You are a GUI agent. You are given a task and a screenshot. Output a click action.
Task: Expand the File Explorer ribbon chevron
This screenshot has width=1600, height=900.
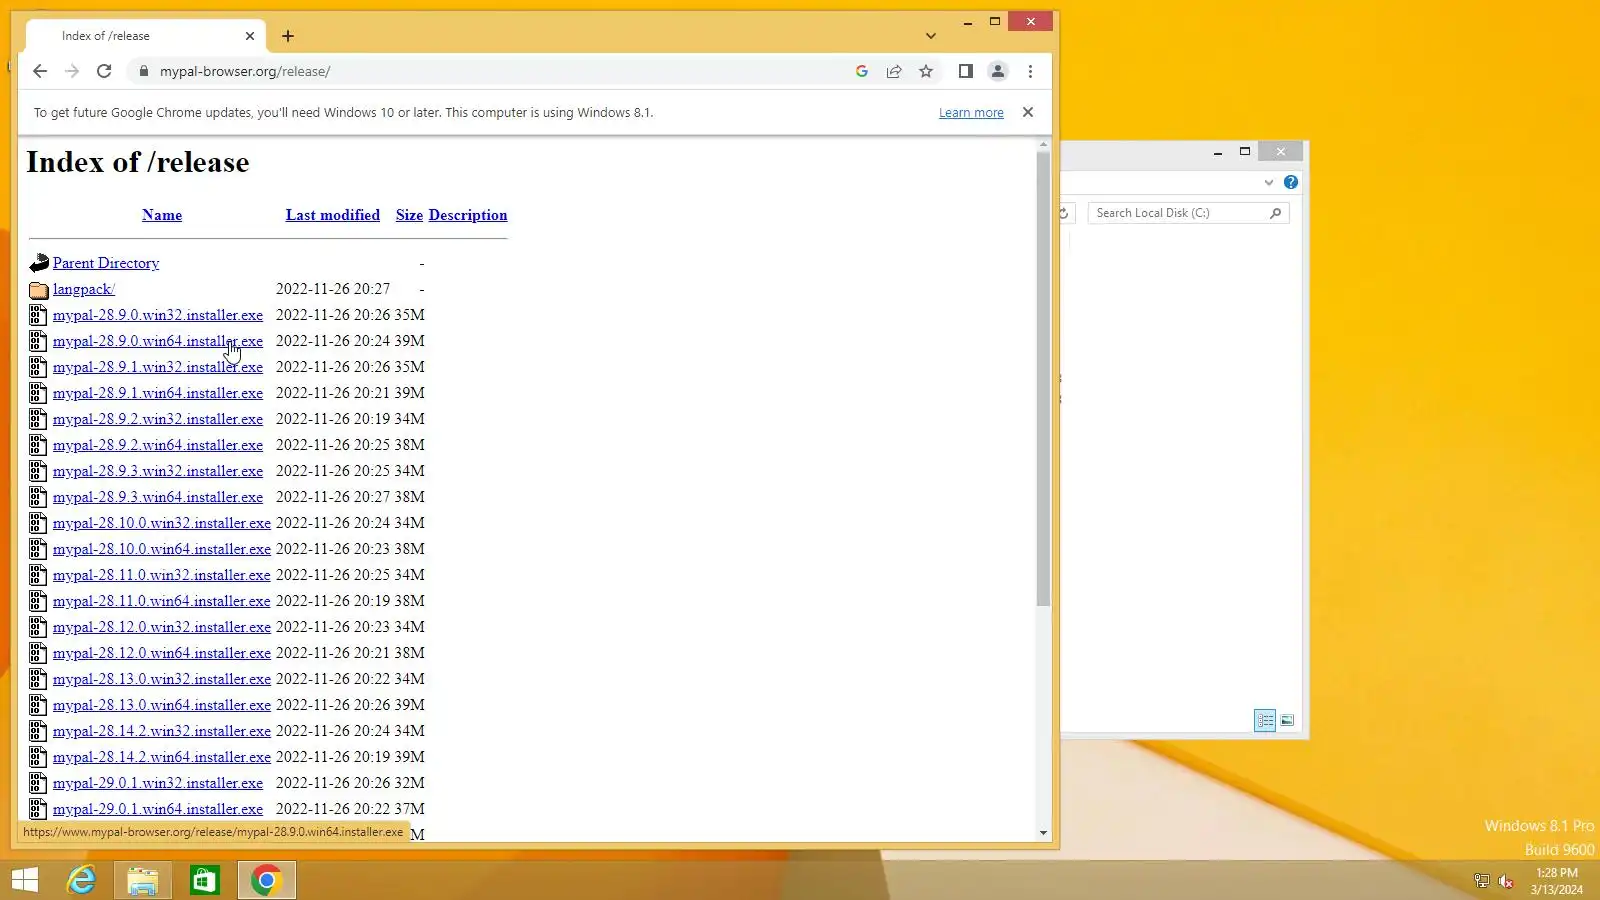tap(1269, 182)
